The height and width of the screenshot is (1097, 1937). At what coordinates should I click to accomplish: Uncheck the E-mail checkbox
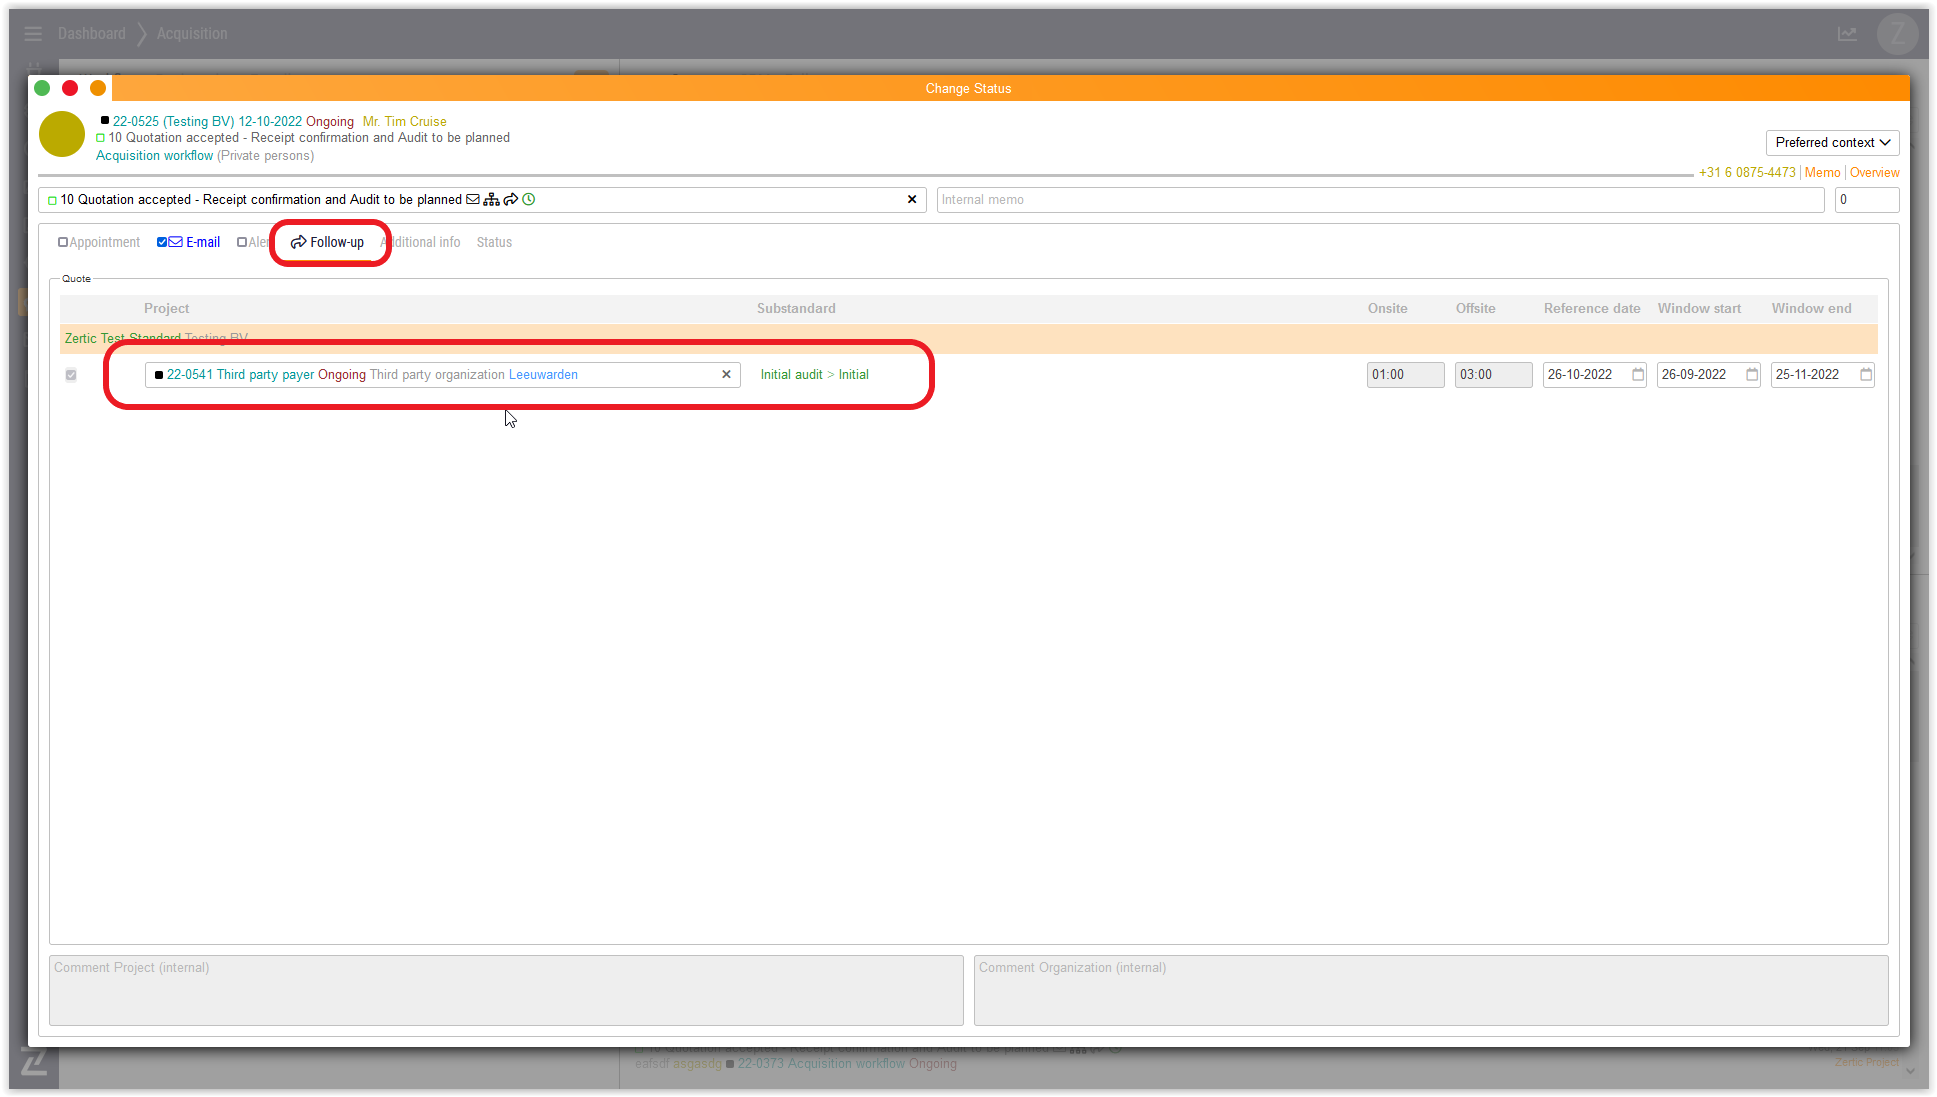tap(162, 242)
